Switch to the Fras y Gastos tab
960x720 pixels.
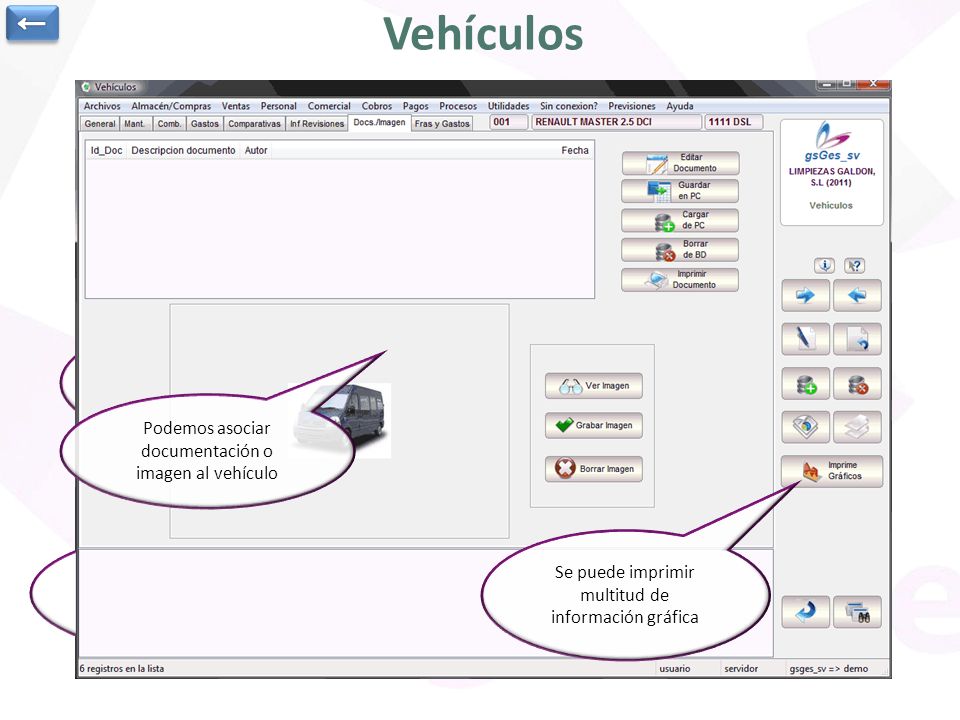pos(442,124)
